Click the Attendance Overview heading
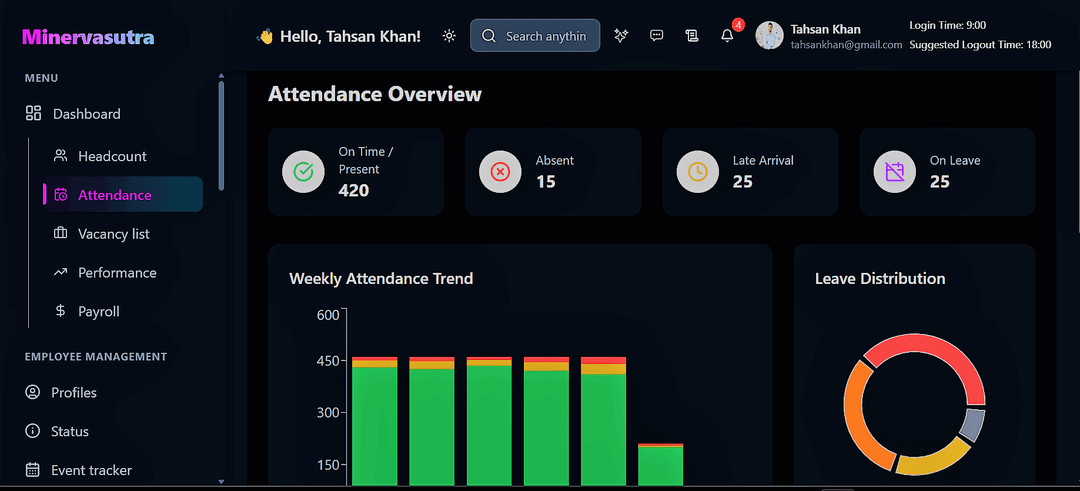Viewport: 1080px width, 491px height. (375, 94)
